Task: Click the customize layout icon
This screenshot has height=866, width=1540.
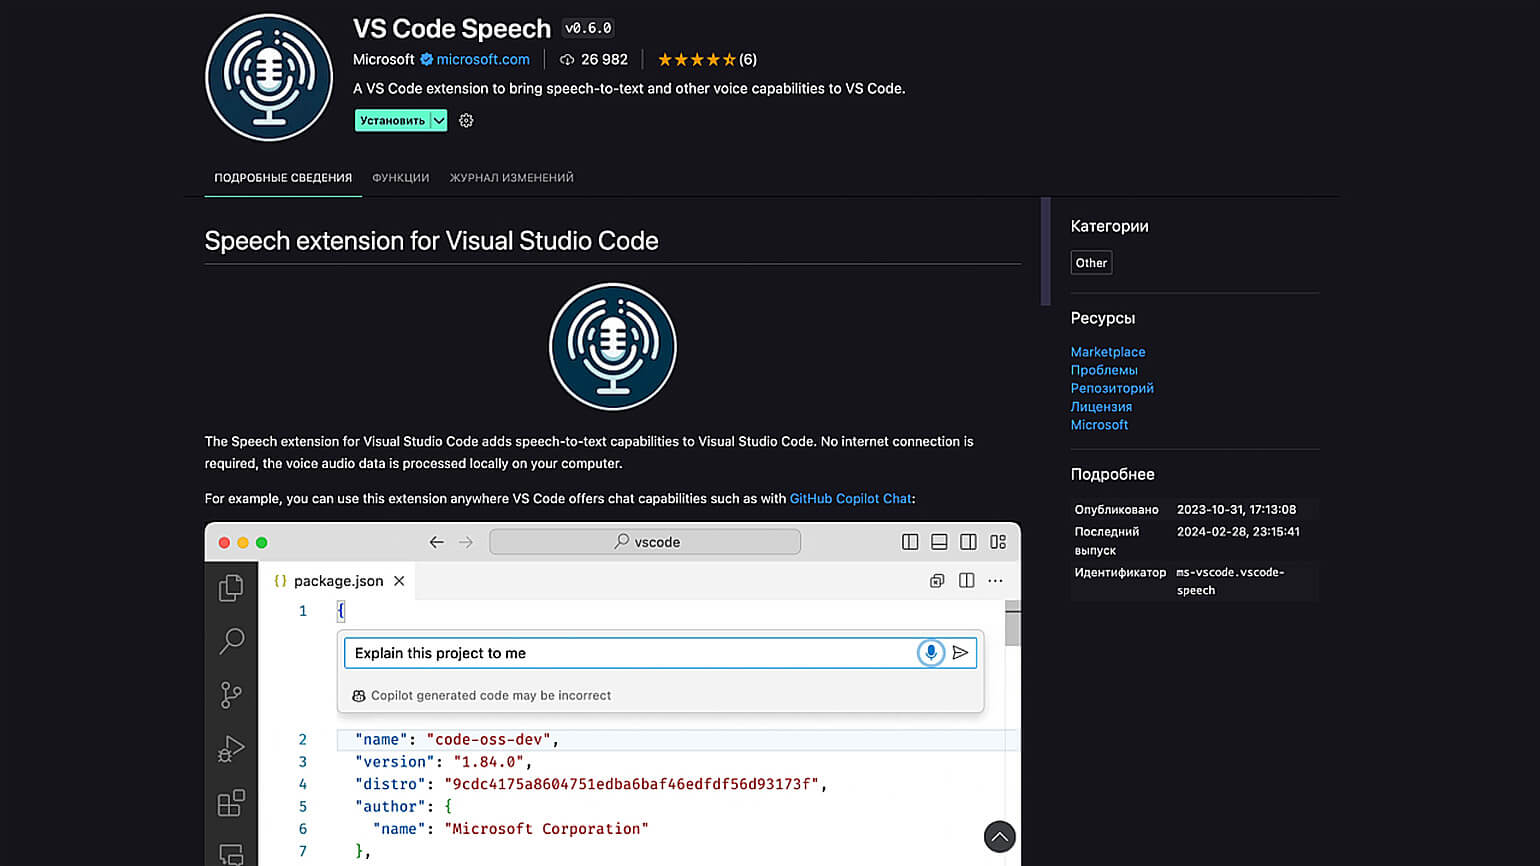Action: [998, 542]
